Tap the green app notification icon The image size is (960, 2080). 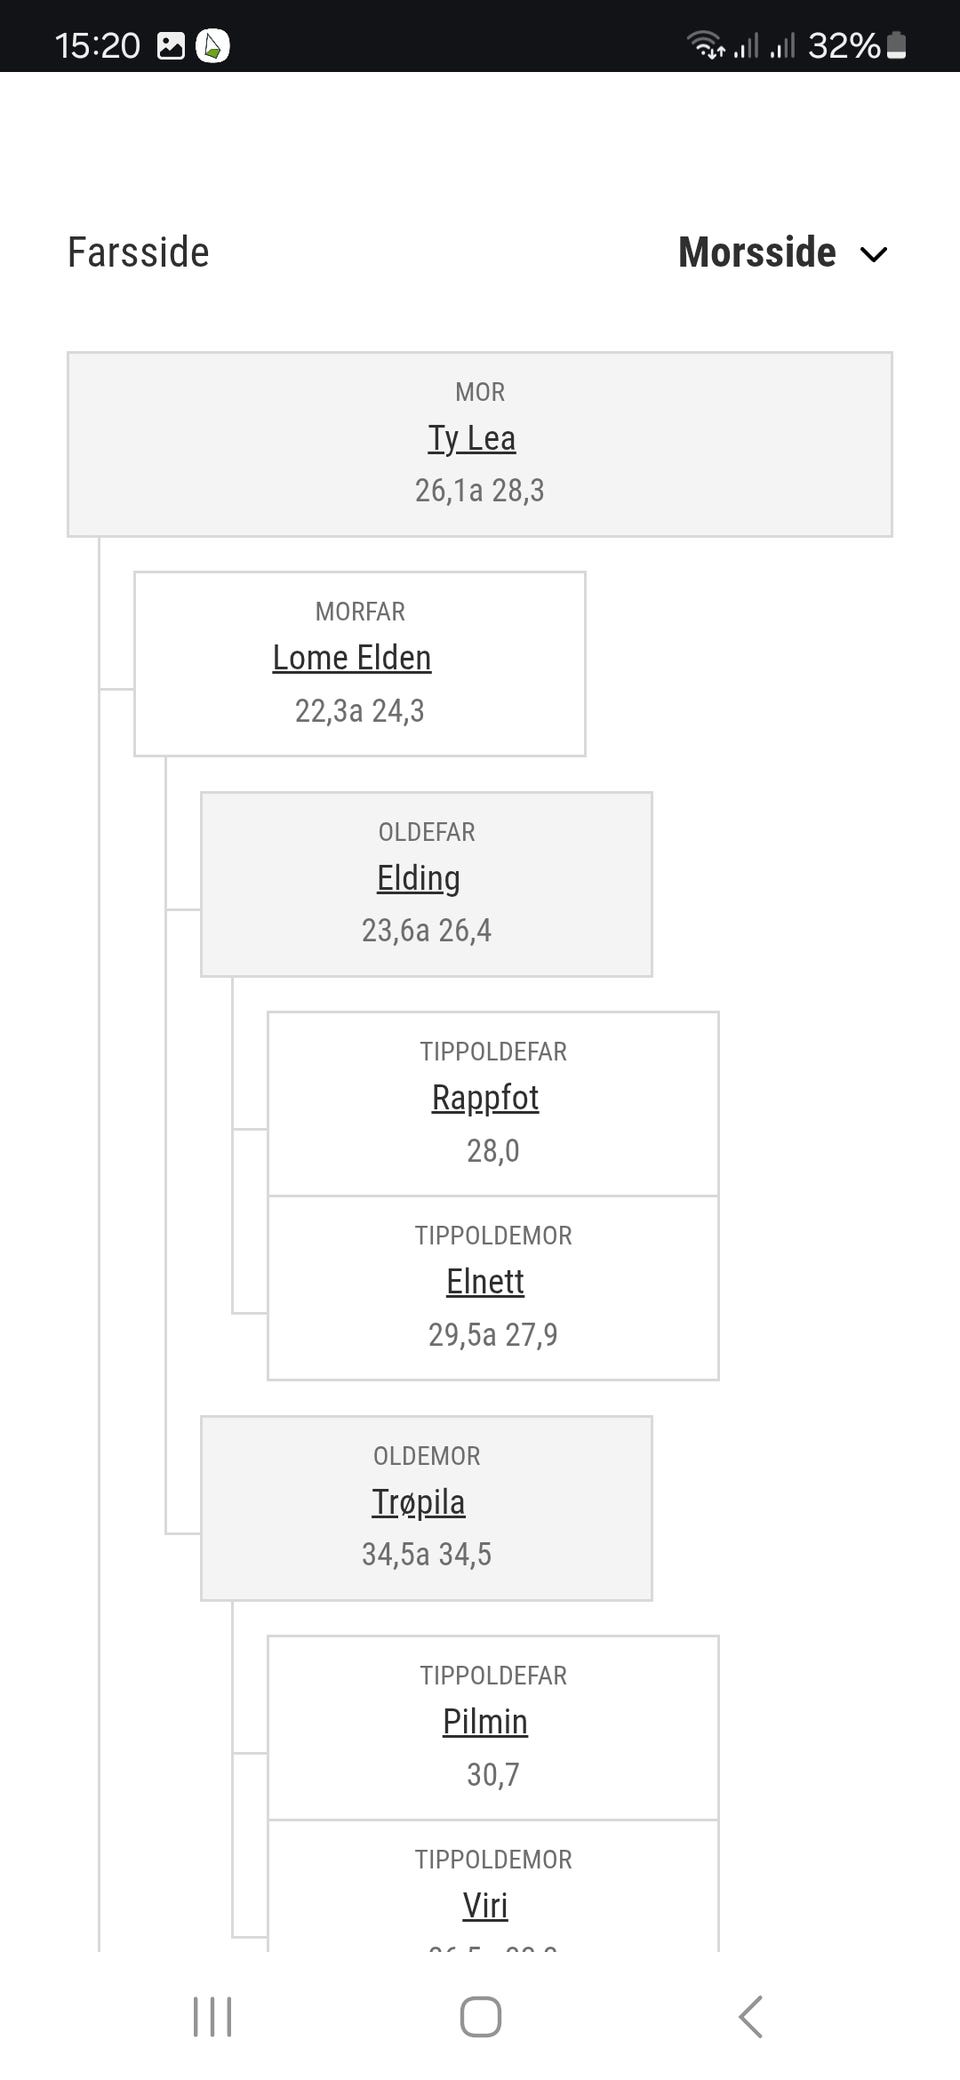pos(212,46)
